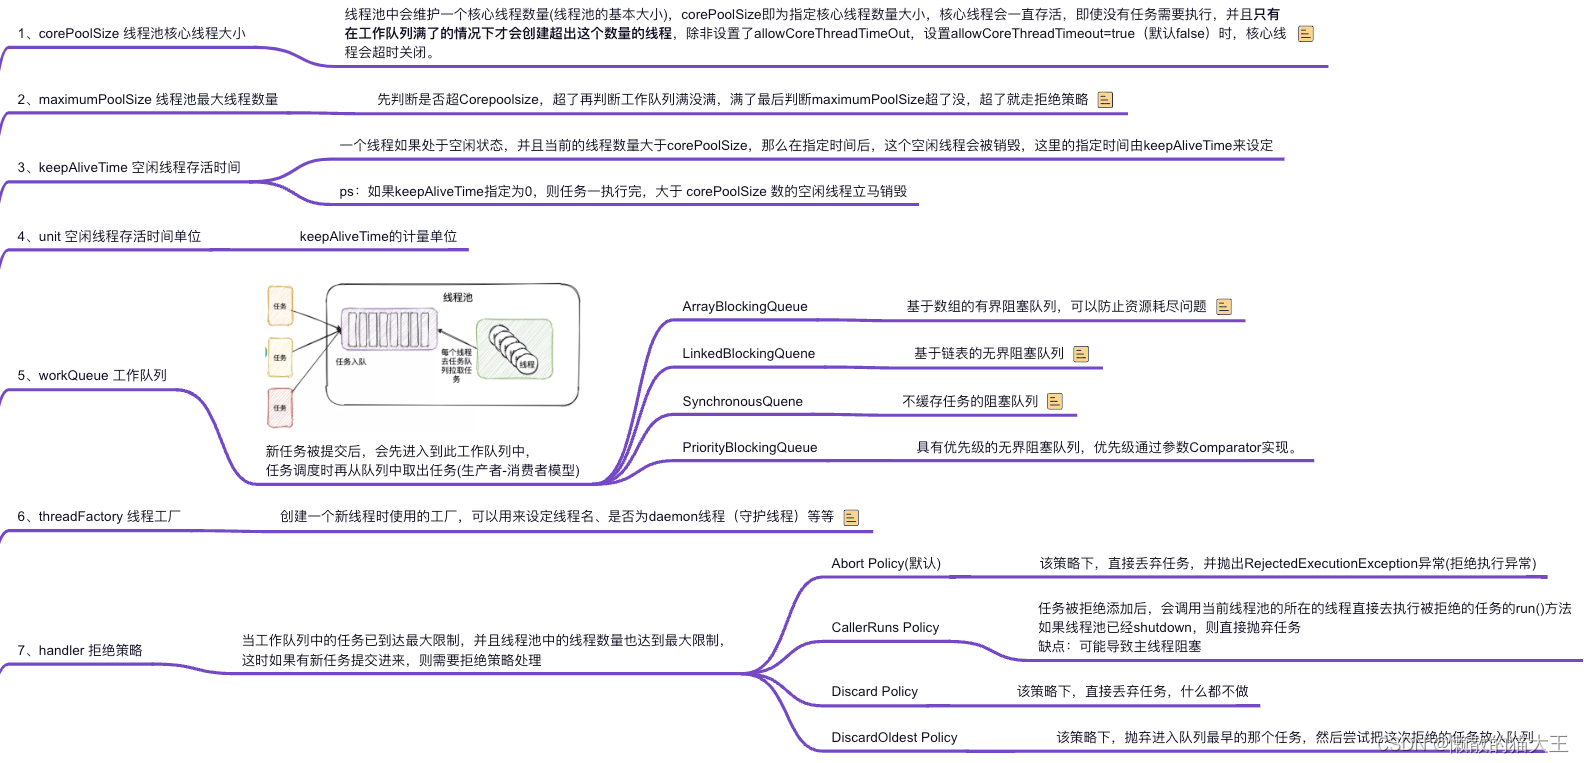
Task: Click the '缺点：可能导致主线程阻塞' text
Action: click(x=1120, y=647)
